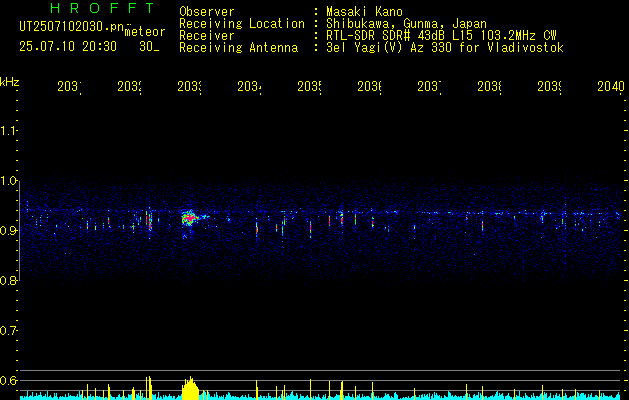This screenshot has width=629, height=400.
Task: Click the word meteor under the file name
Action: coord(145,32)
